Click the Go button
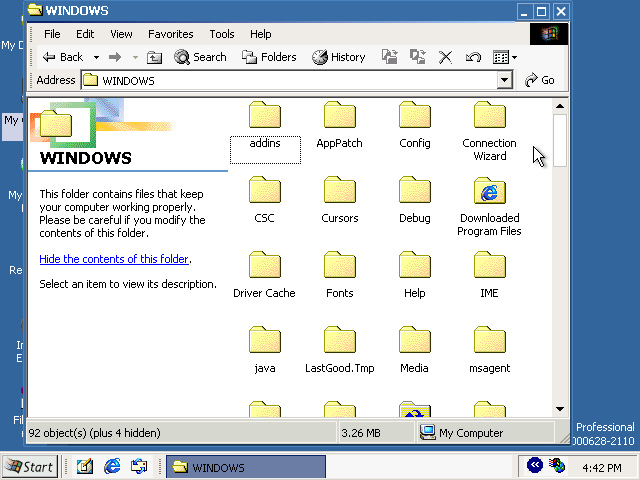 [x=540, y=80]
